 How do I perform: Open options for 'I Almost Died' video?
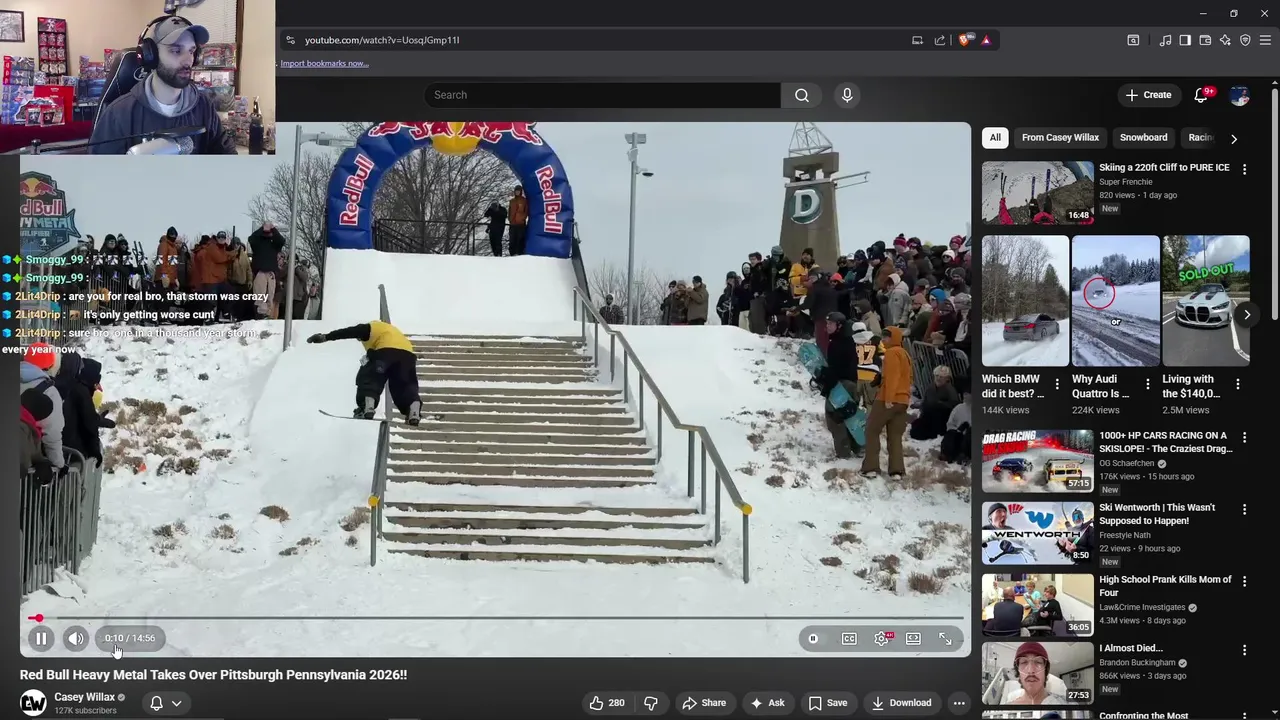coord(1244,650)
